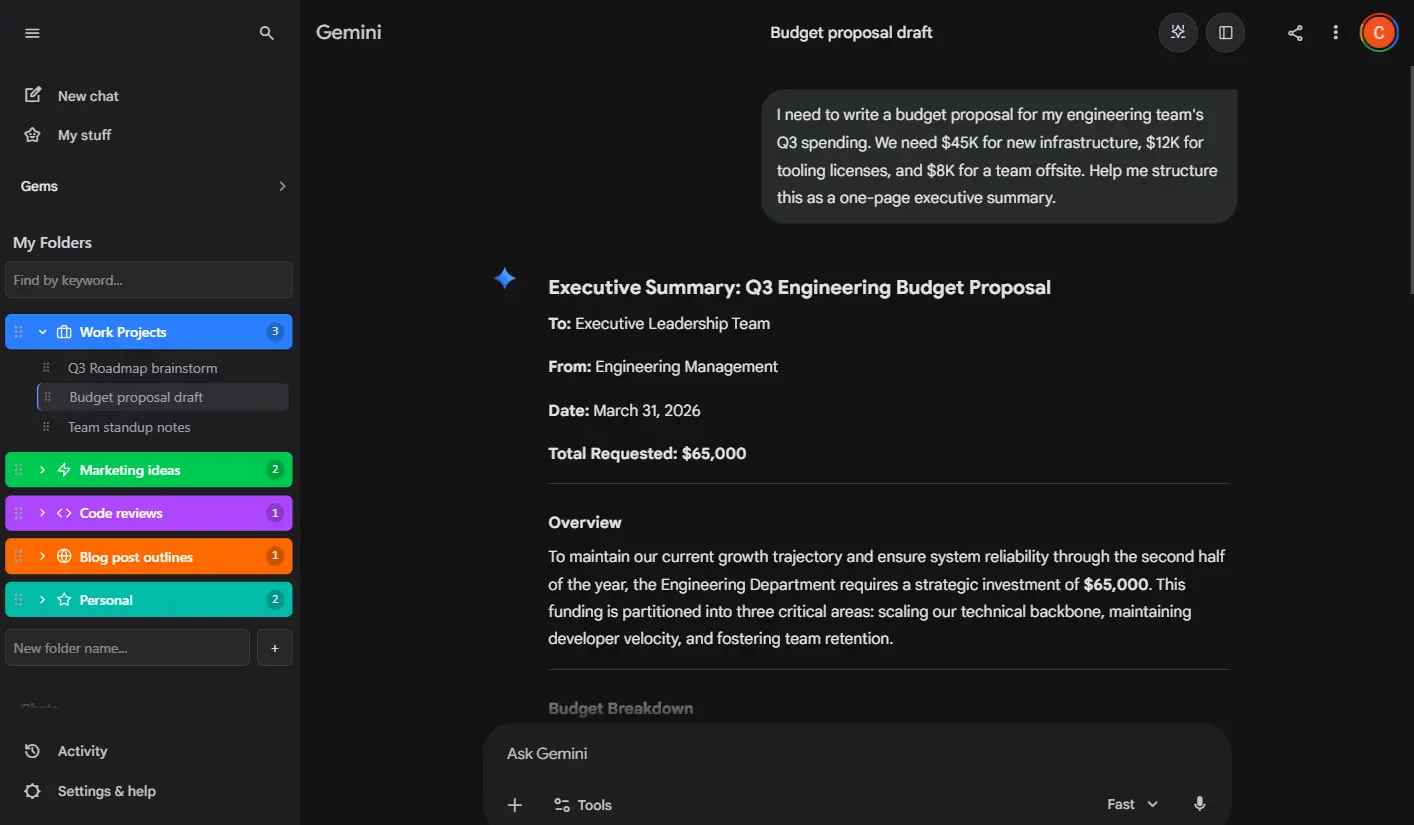Click the Find by keyword search field
1414x825 pixels.
[x=149, y=280]
